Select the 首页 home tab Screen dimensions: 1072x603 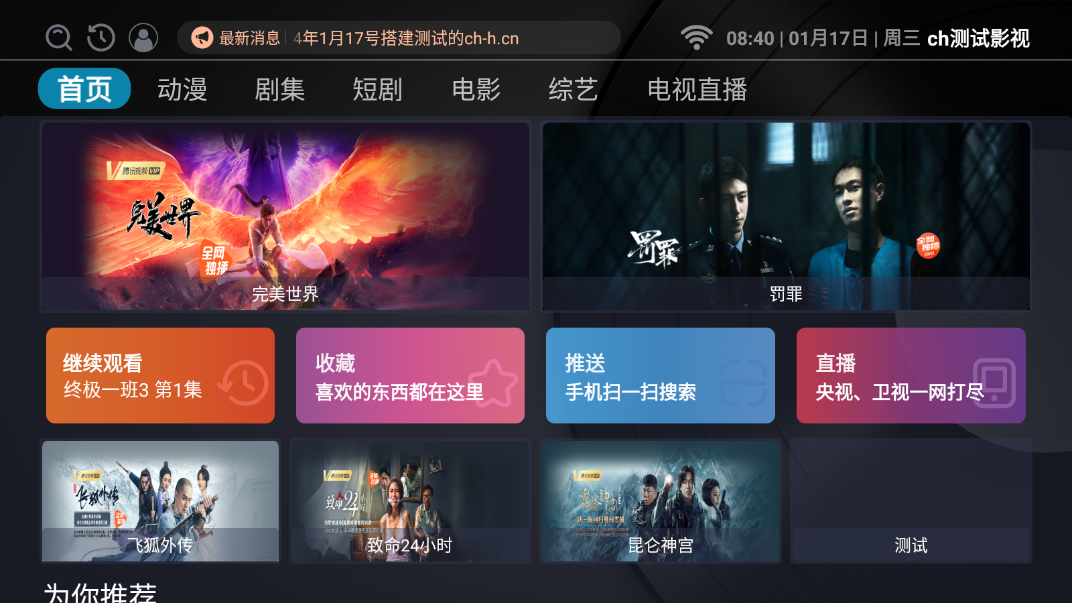pyautogui.click(x=84, y=89)
